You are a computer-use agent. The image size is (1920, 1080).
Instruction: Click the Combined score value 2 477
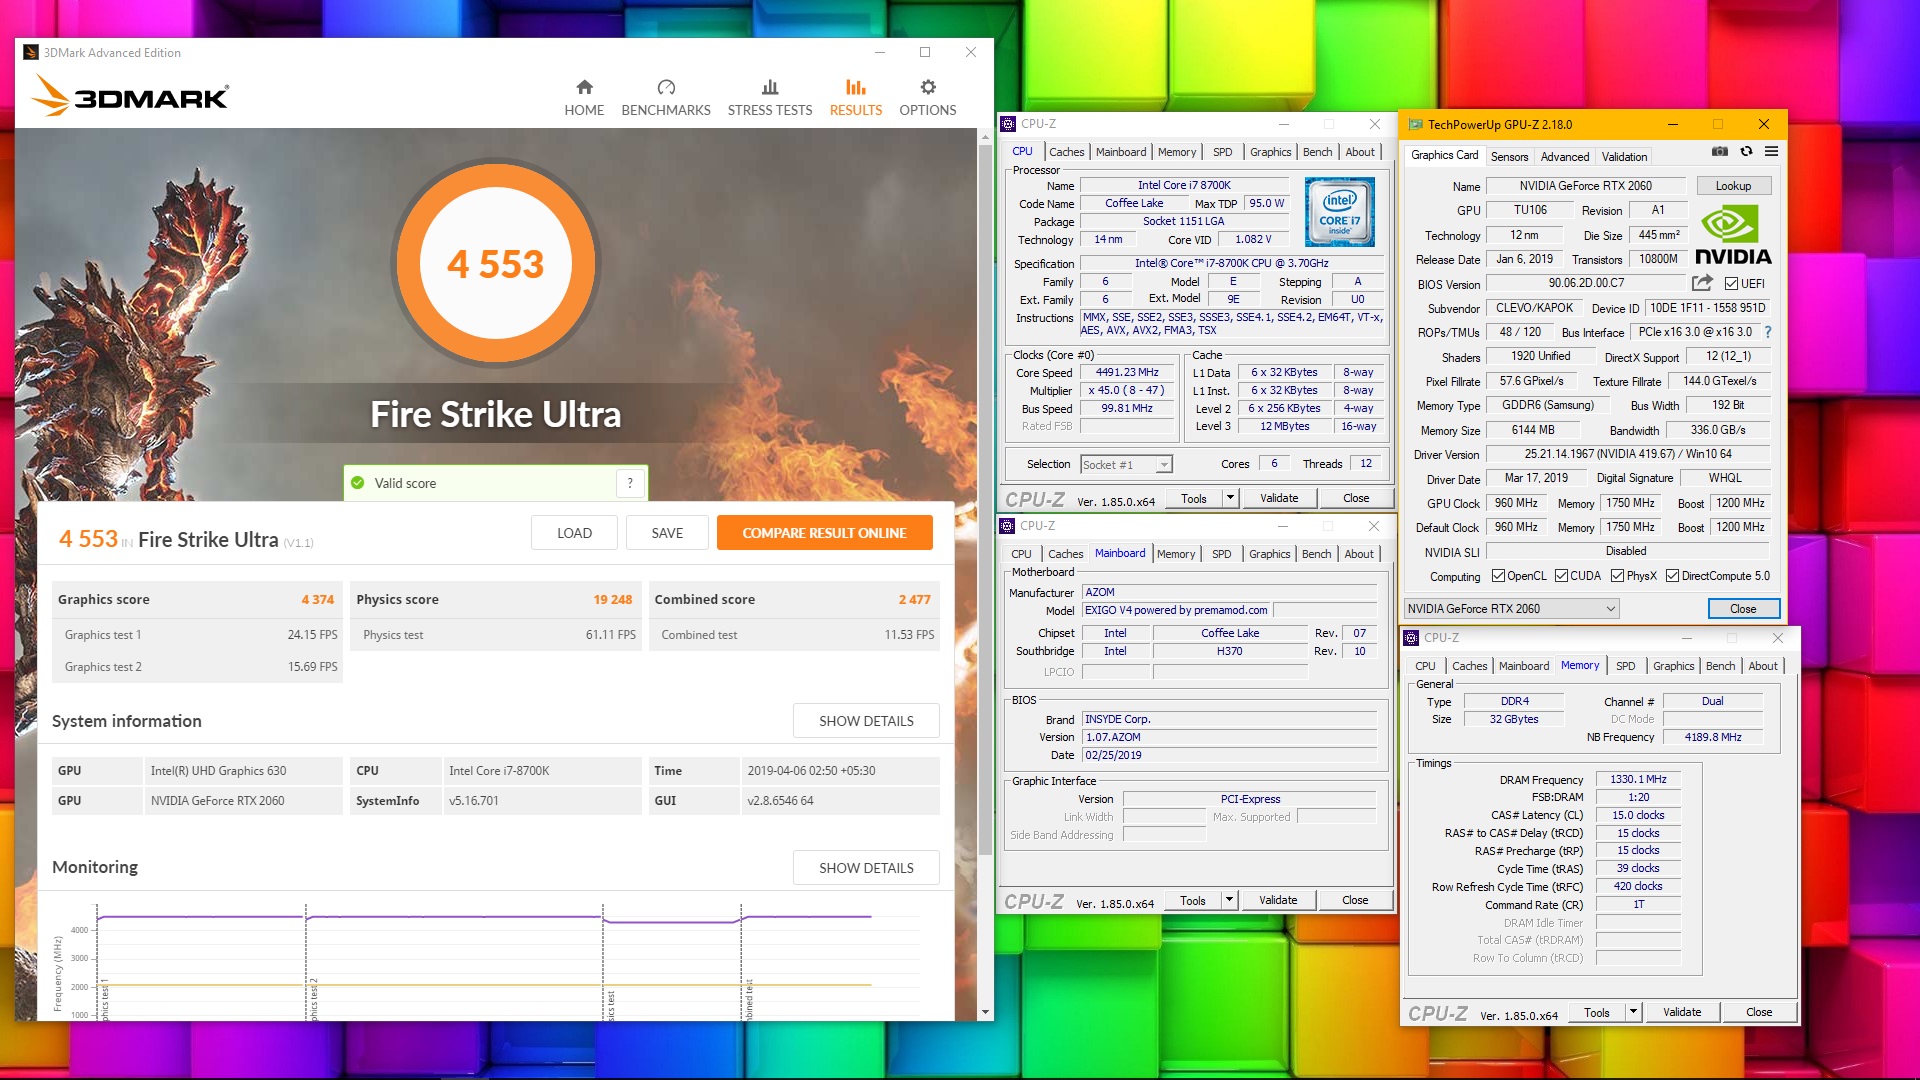click(914, 600)
